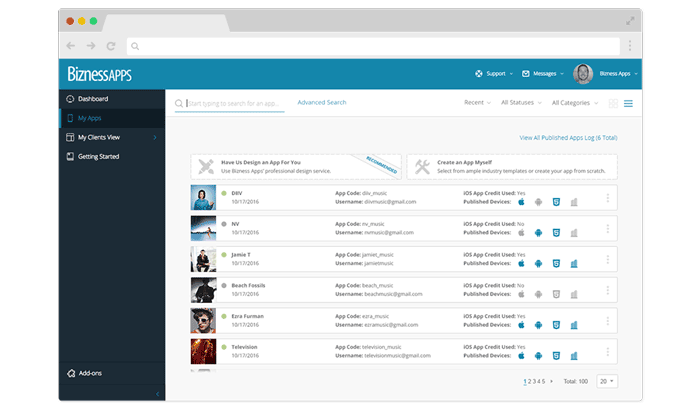Screen dimensions: 700x405
Task: Click the BiznessApps logo
Action: tap(99, 74)
